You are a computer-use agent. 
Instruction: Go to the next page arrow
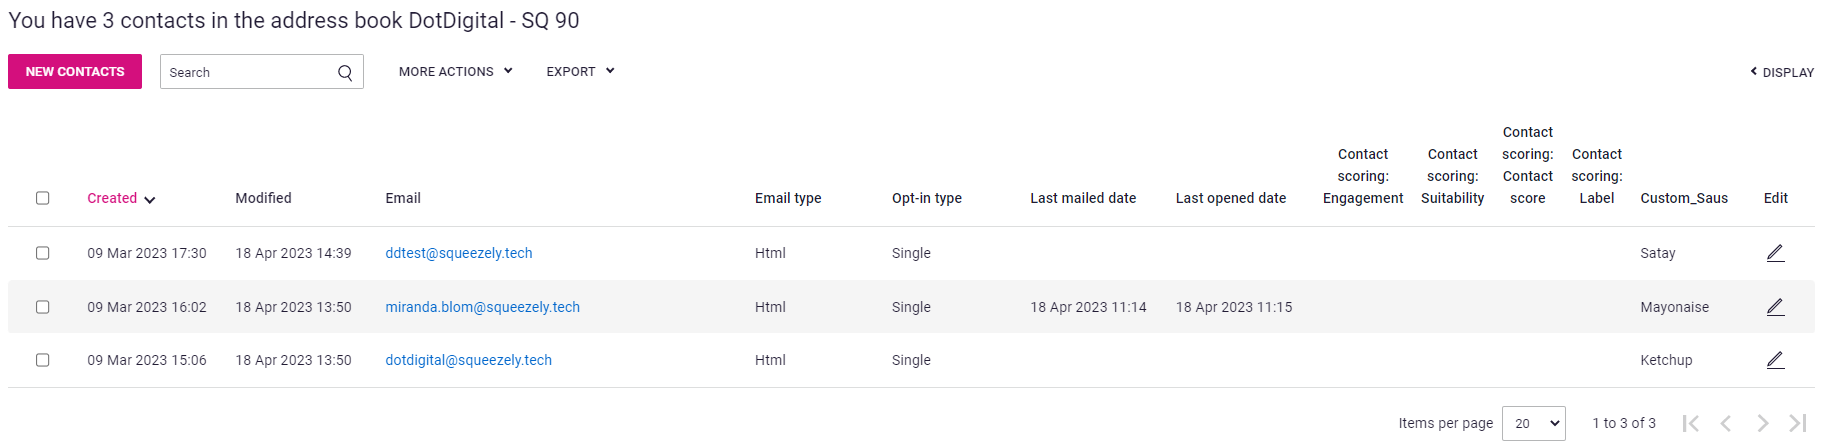tap(1762, 423)
